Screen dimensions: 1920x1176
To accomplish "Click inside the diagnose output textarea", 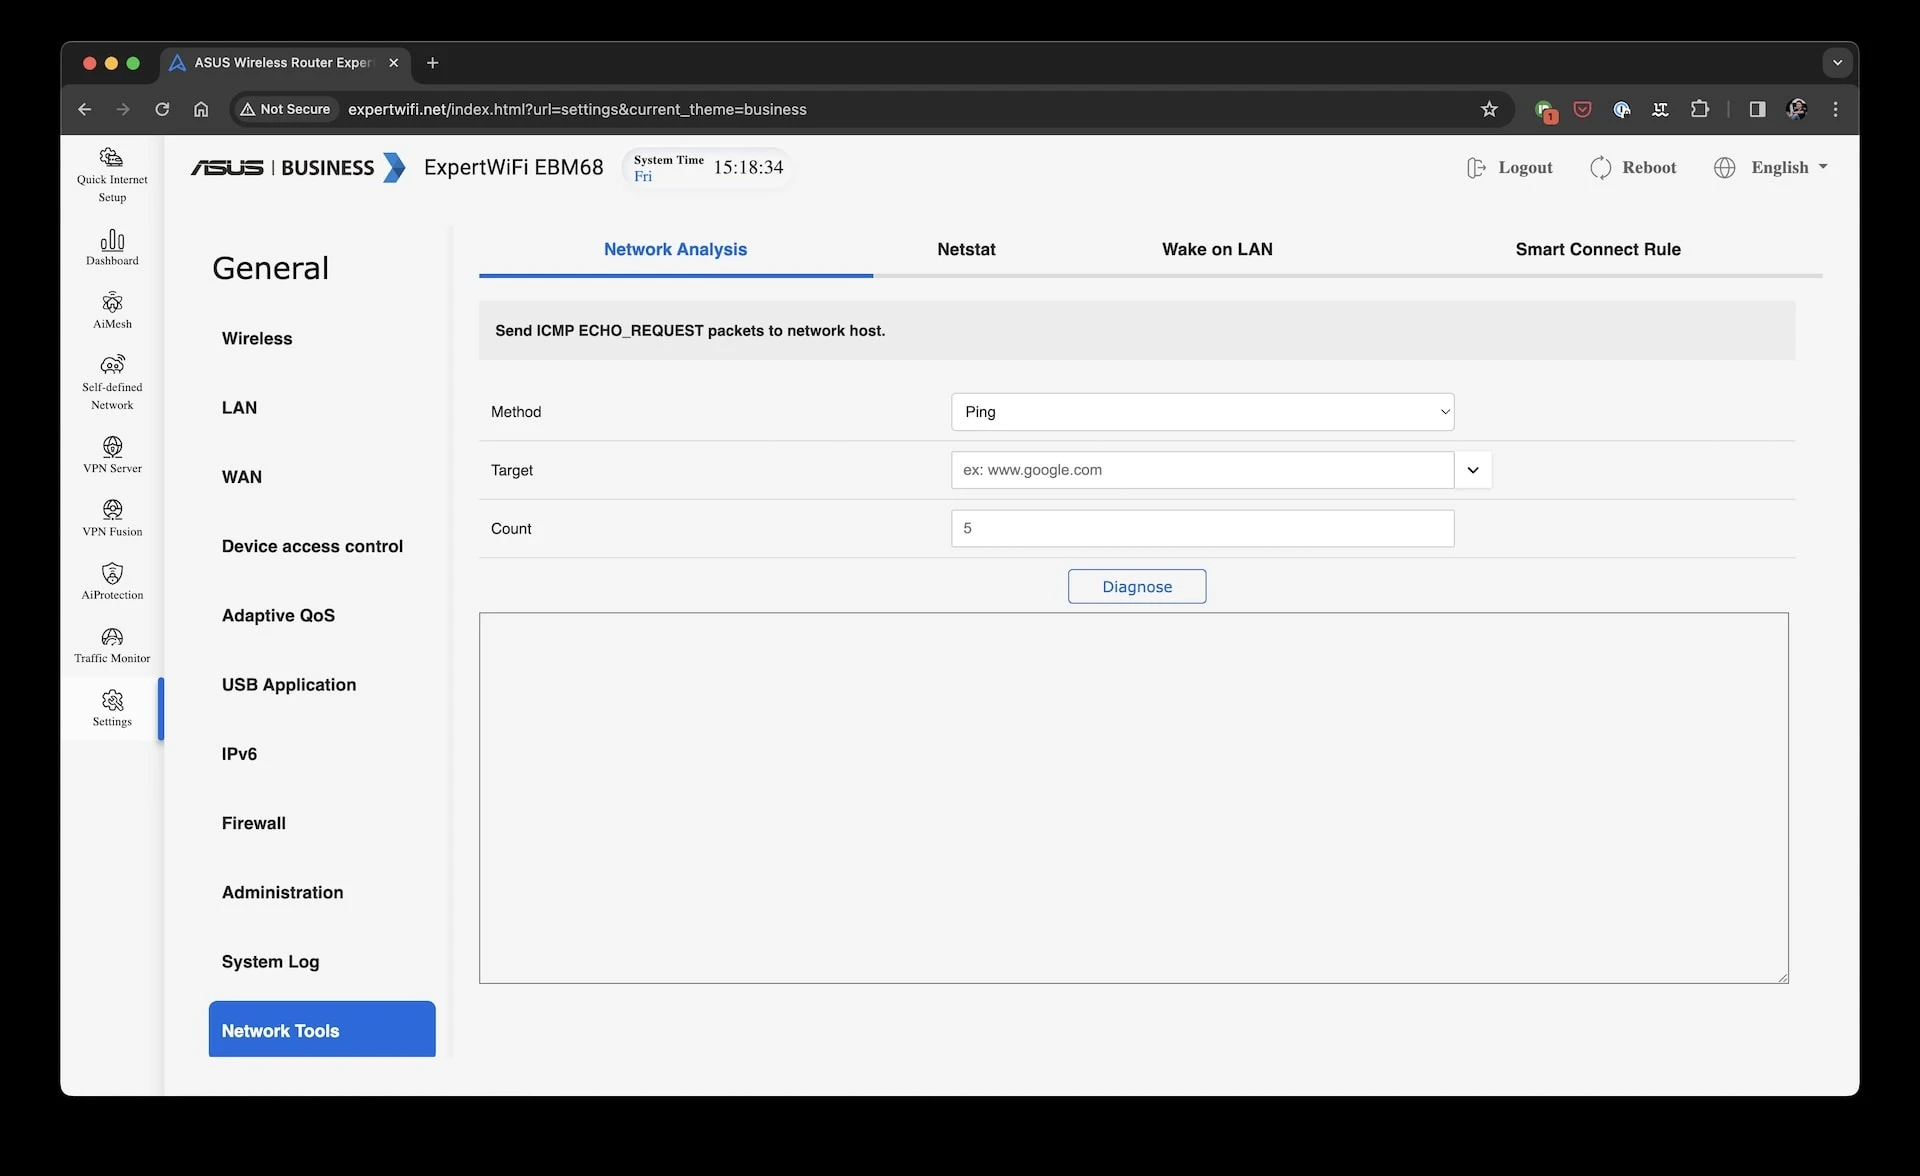I will pyautogui.click(x=1133, y=798).
